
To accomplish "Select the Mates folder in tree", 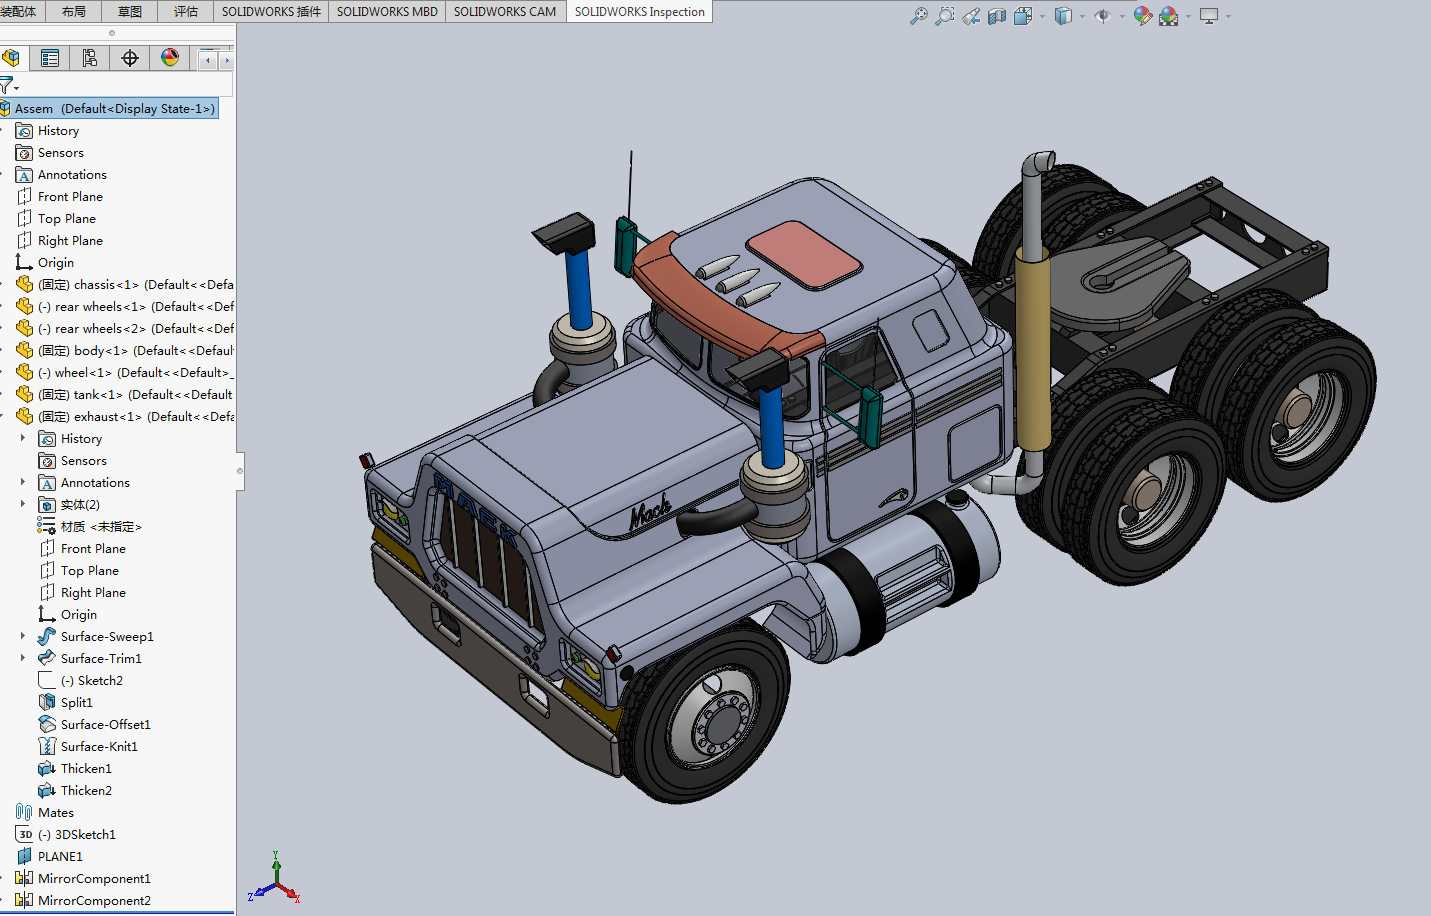I will pyautogui.click(x=55, y=812).
